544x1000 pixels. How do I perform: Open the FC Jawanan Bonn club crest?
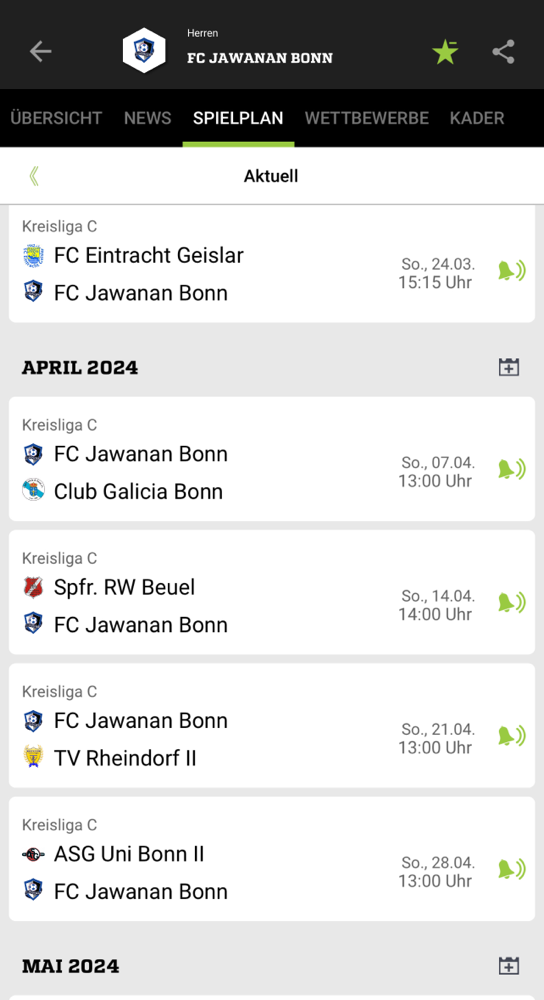144,51
